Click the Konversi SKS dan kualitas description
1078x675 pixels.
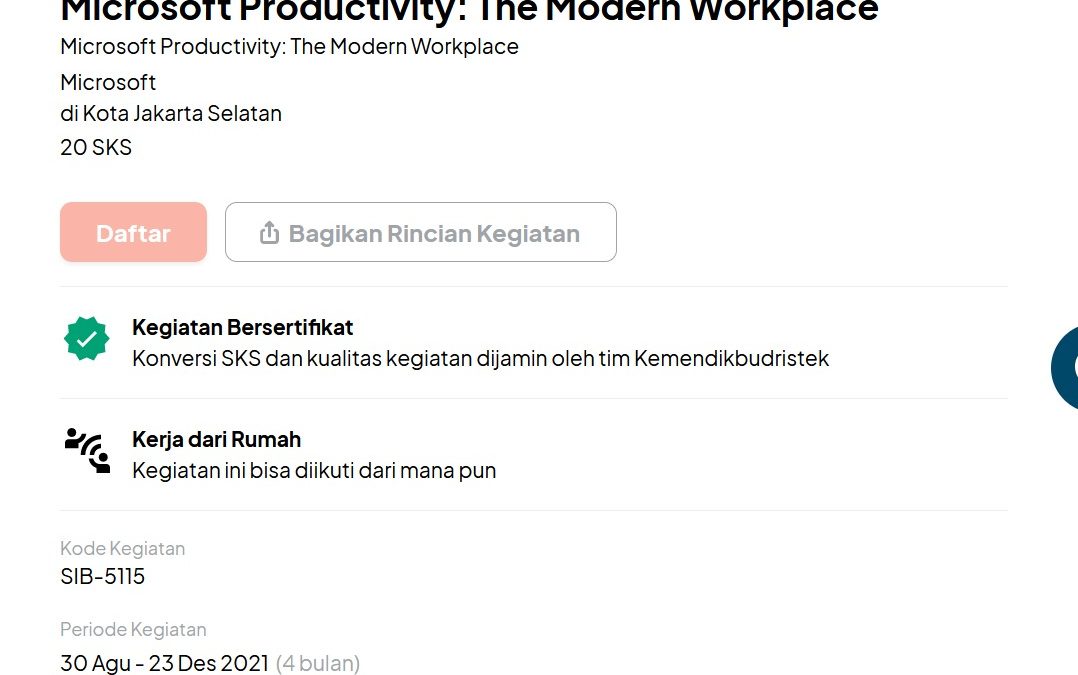[x=481, y=359]
